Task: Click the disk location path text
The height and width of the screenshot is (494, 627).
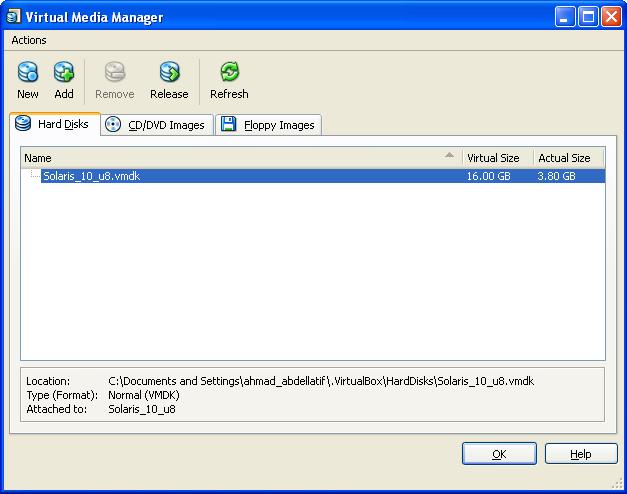Action: pos(321,381)
